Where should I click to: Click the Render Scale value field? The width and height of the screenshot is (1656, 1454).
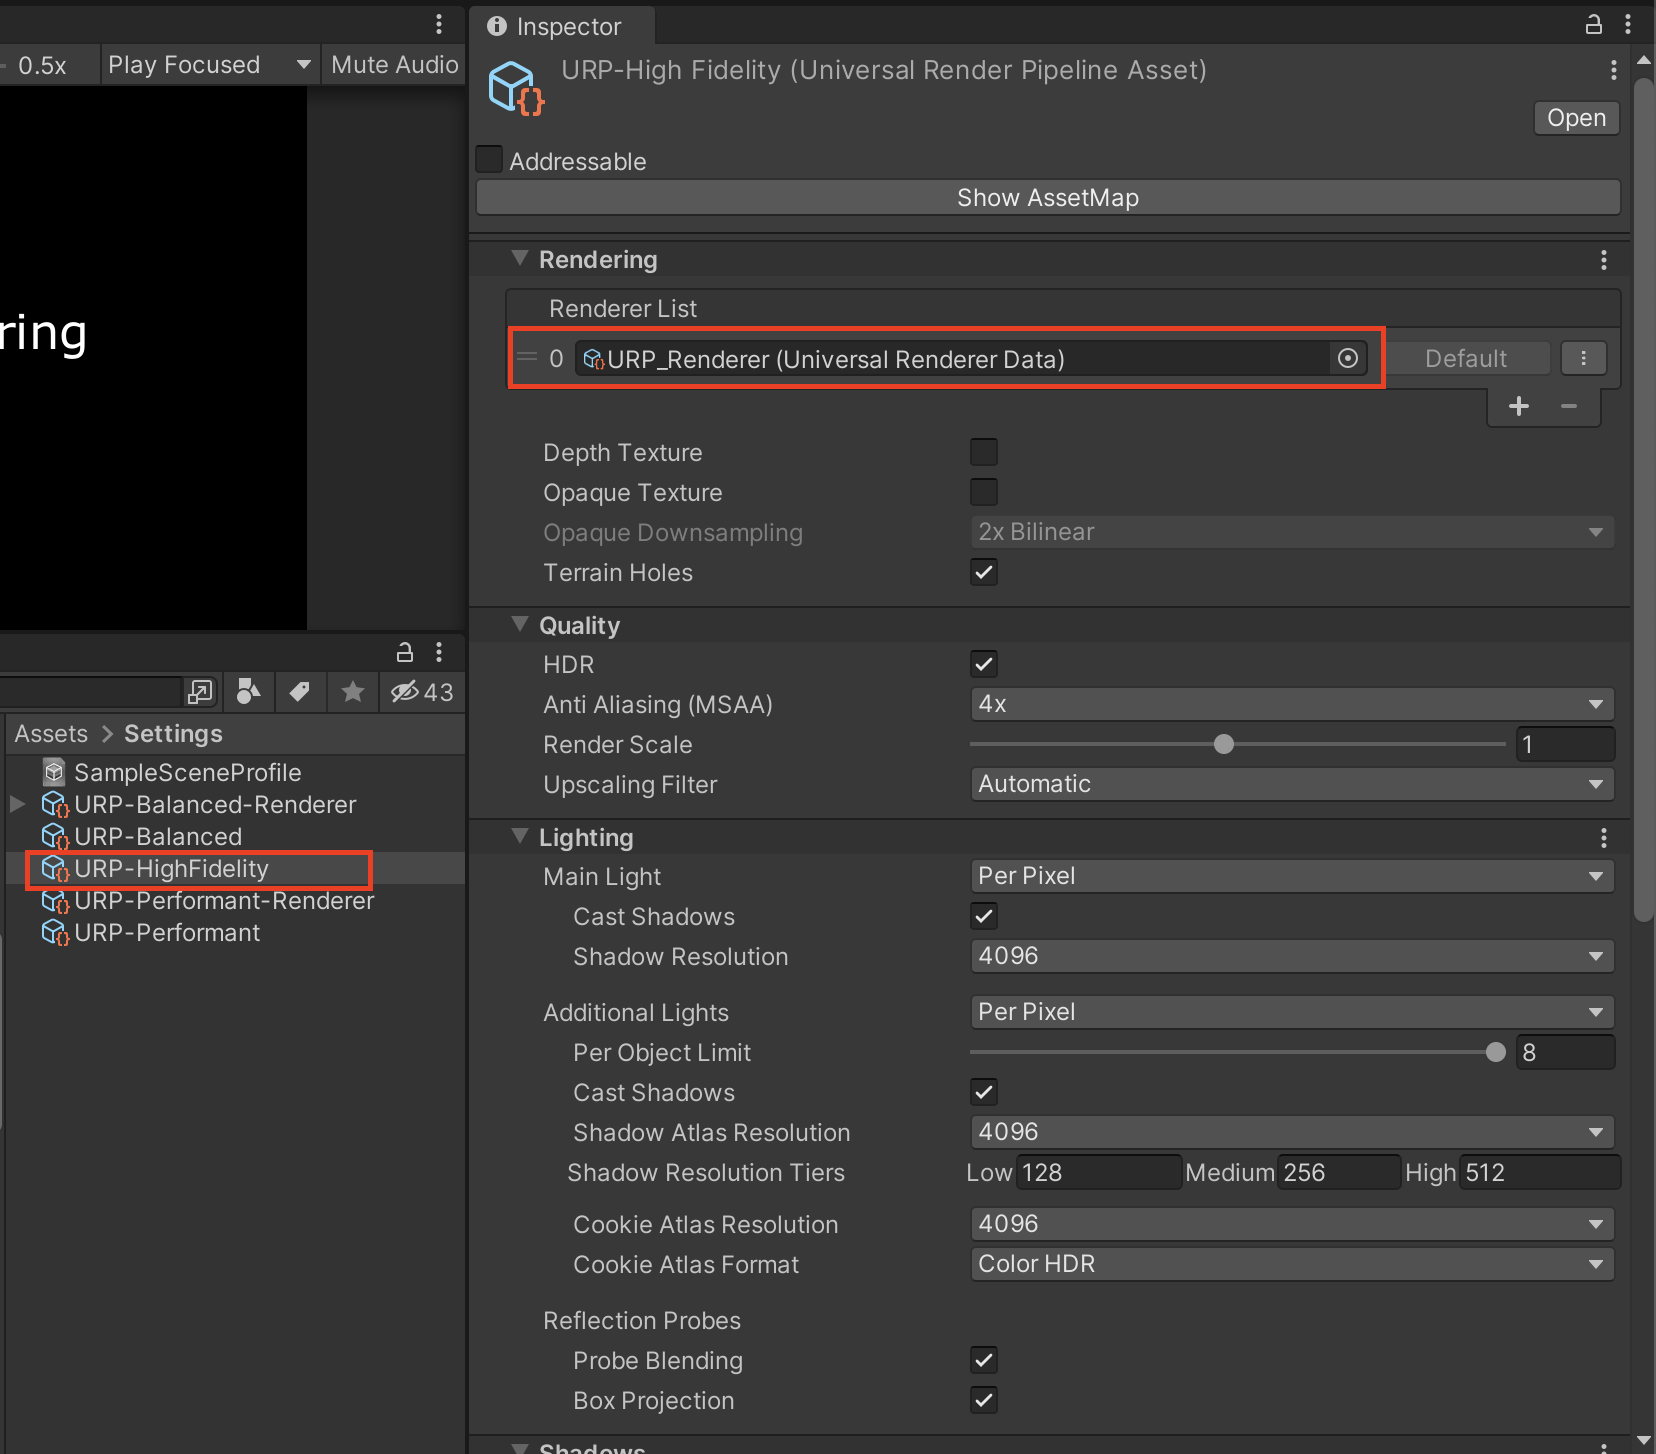[1565, 744]
